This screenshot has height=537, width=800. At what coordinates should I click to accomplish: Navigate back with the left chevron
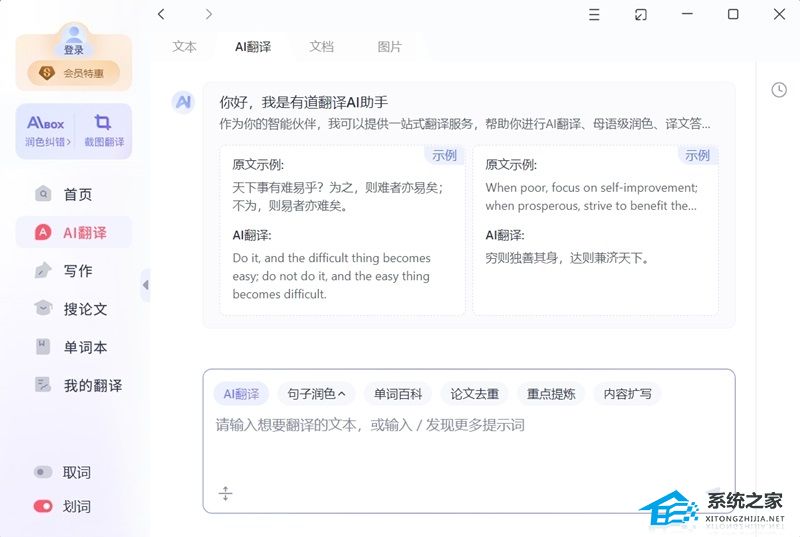pyautogui.click(x=161, y=14)
